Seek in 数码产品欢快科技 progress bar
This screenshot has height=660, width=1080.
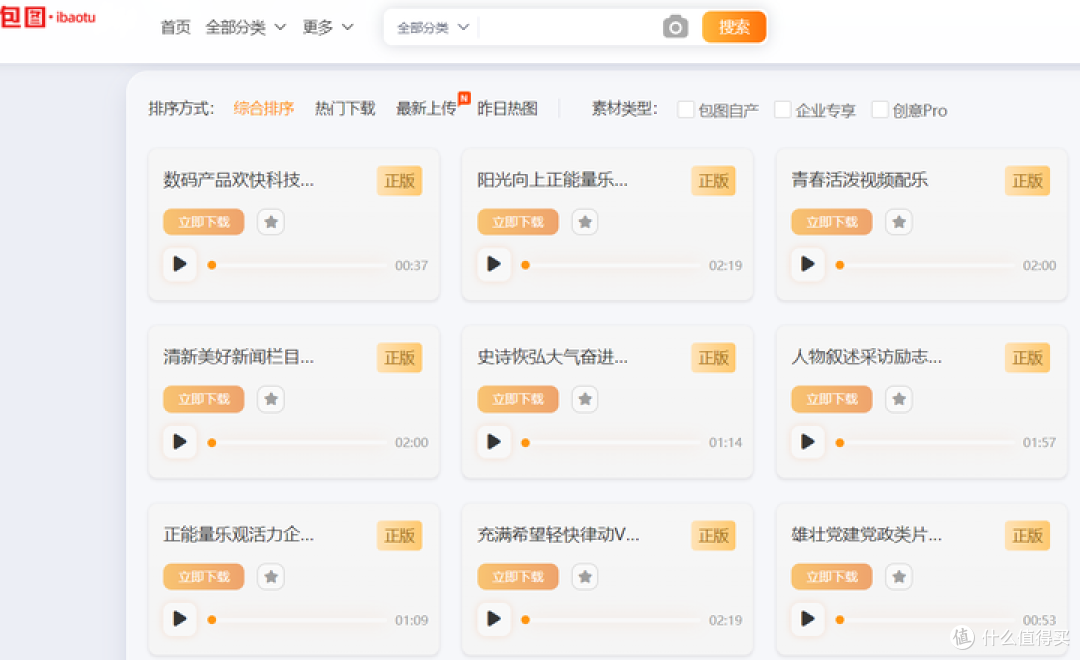point(298,265)
